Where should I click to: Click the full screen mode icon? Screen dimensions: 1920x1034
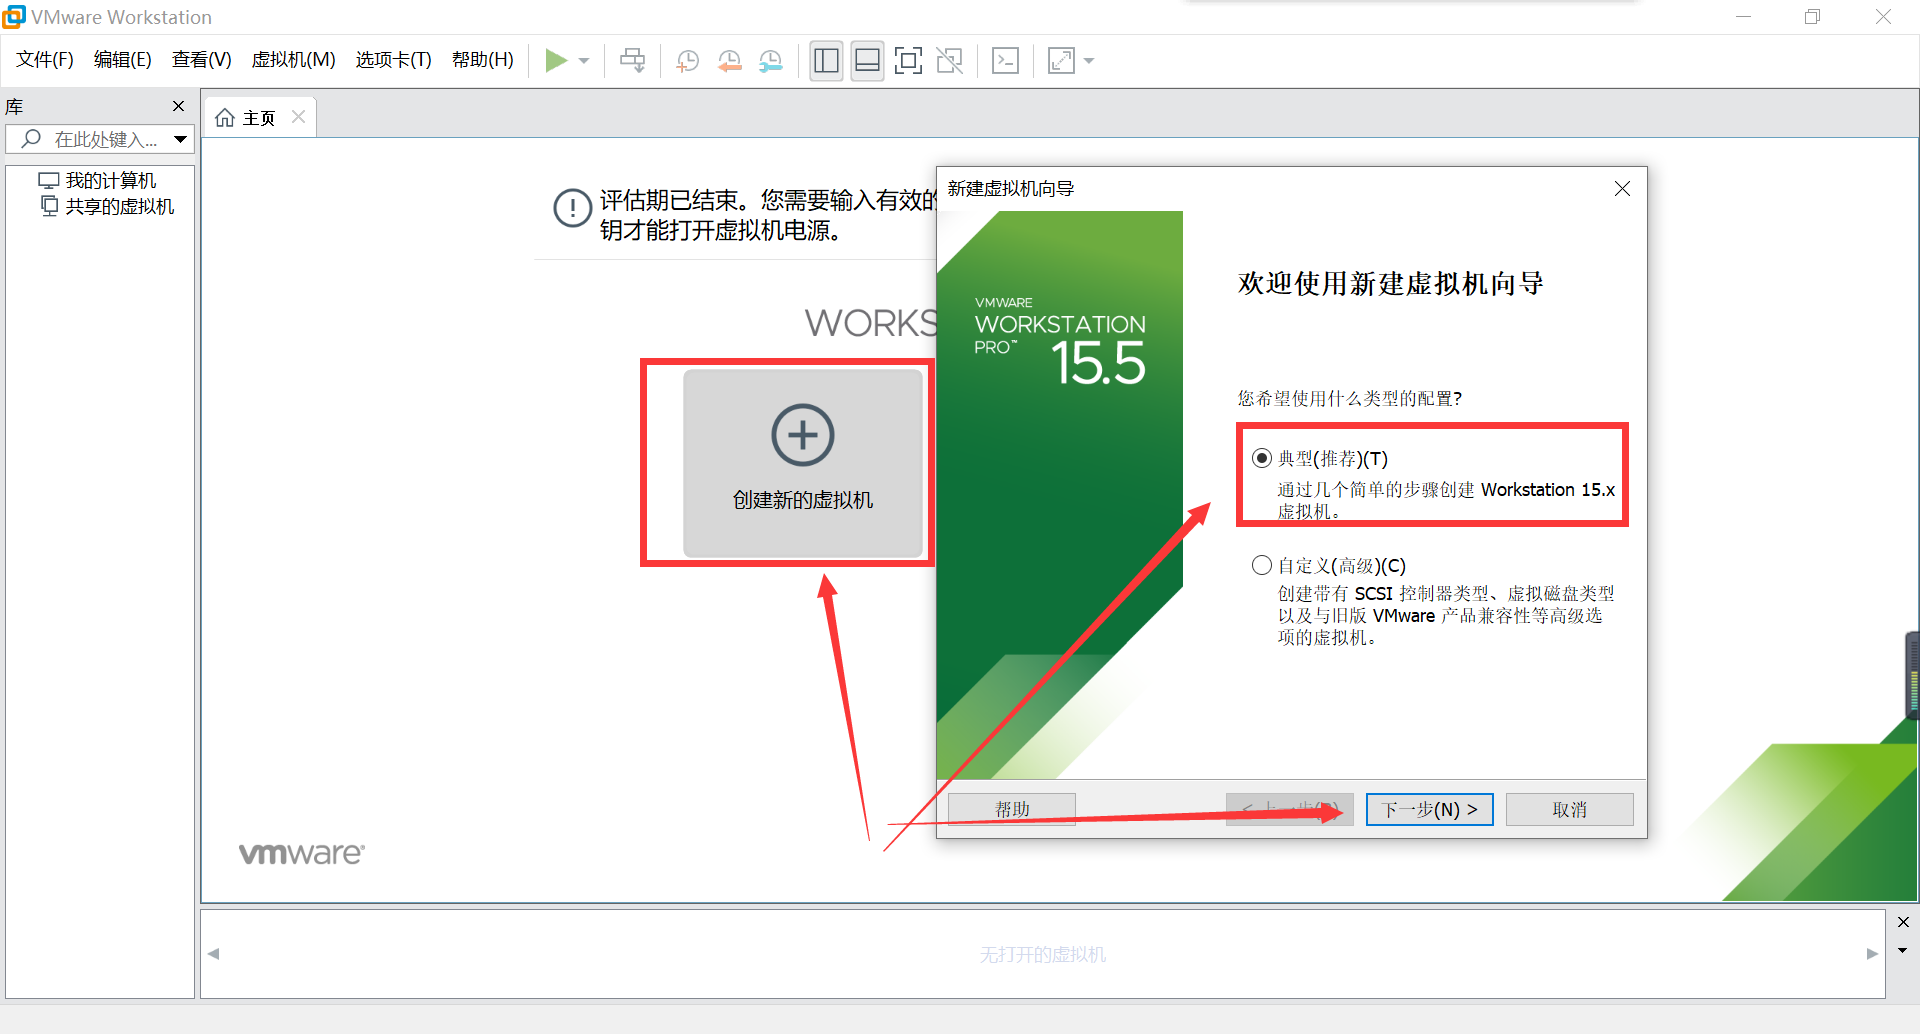tap(908, 61)
